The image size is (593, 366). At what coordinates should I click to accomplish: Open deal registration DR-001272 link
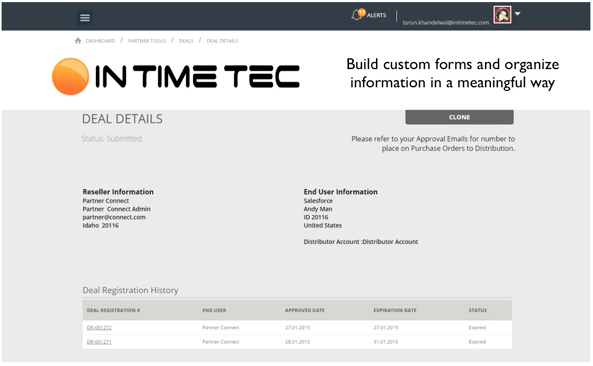[x=99, y=328]
